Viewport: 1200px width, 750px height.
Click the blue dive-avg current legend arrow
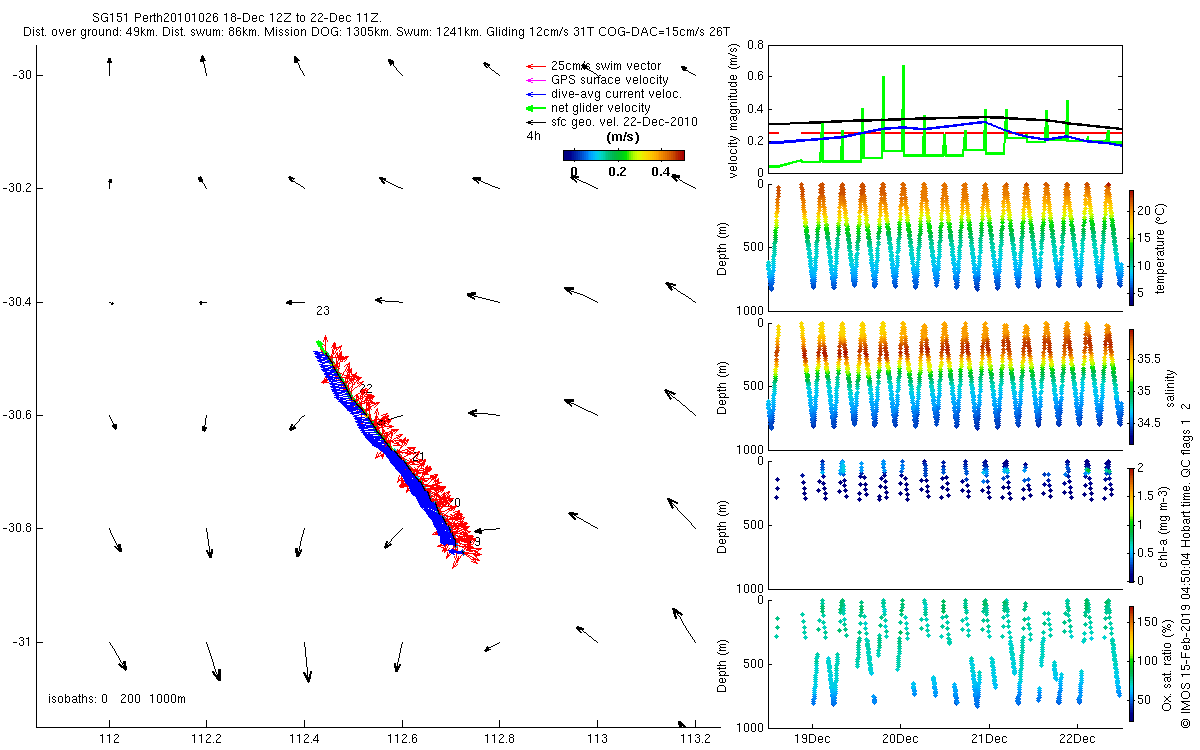535,94
